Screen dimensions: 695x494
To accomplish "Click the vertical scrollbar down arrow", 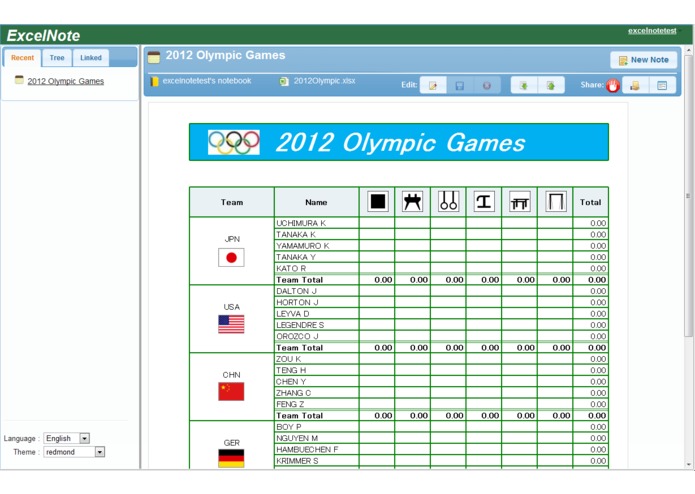I will pyautogui.click(x=688, y=464).
